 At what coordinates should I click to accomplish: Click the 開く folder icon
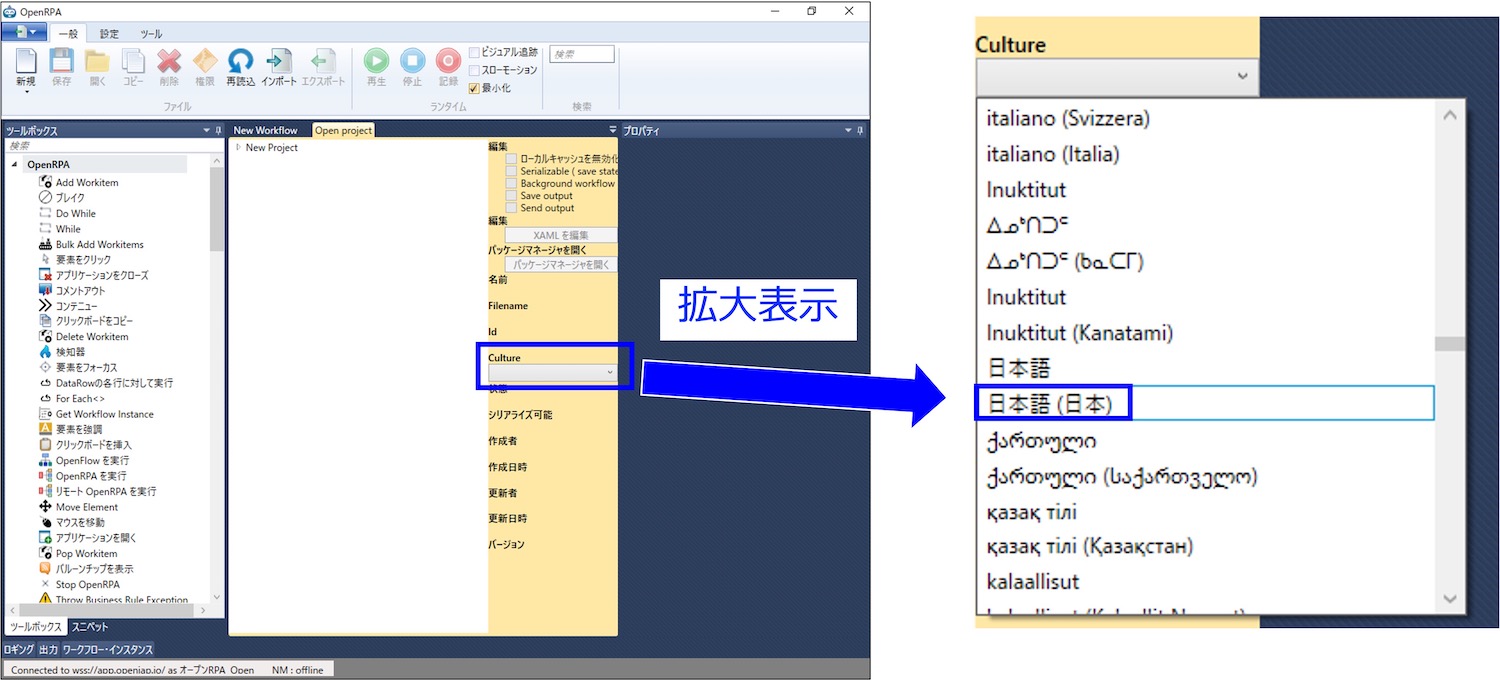[x=97, y=61]
